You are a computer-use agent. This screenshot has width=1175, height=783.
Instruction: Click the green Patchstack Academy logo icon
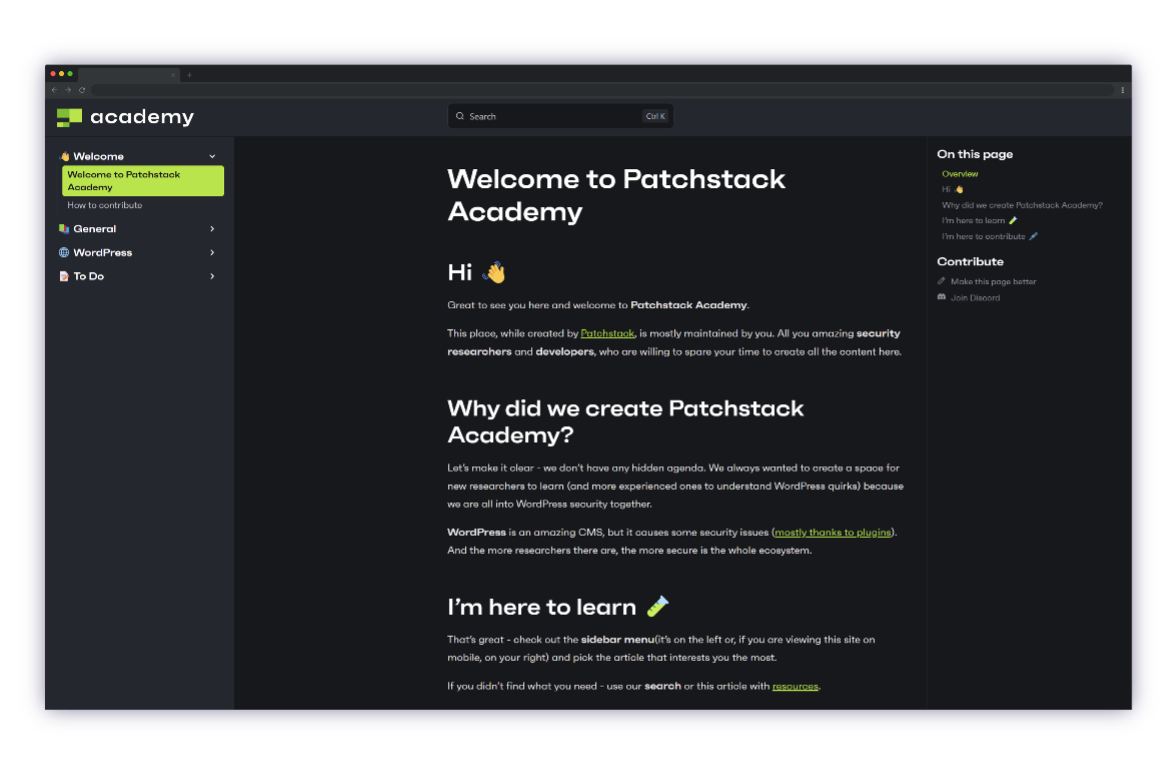(x=68, y=116)
